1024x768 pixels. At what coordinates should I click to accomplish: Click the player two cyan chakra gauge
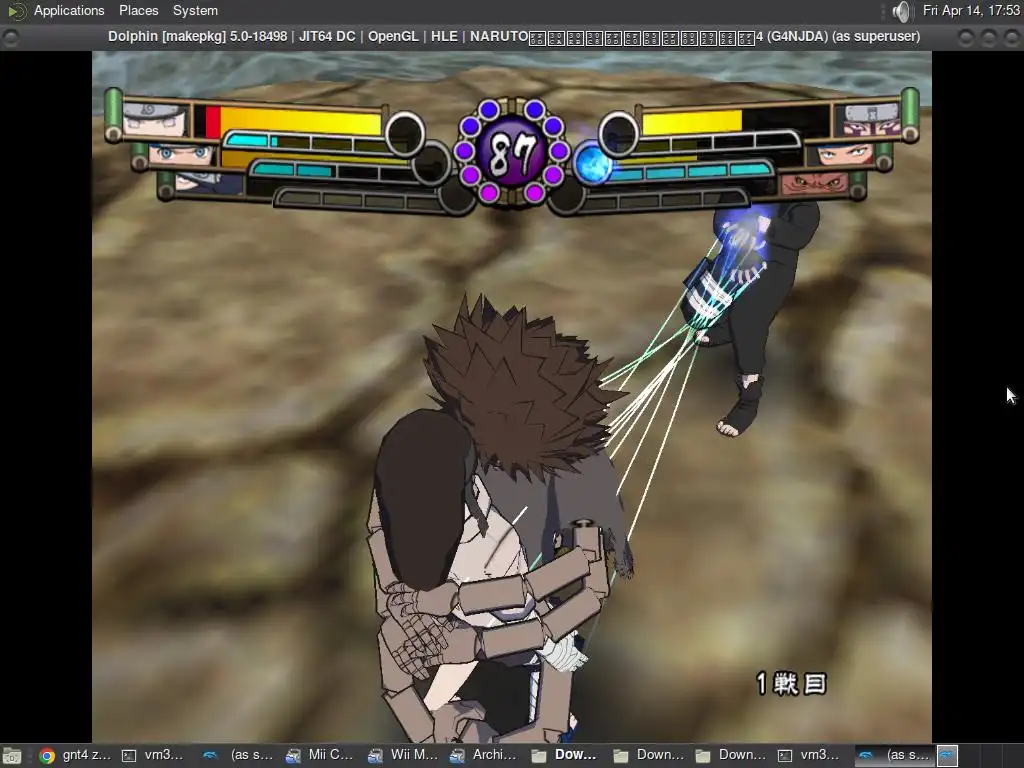click(692, 171)
